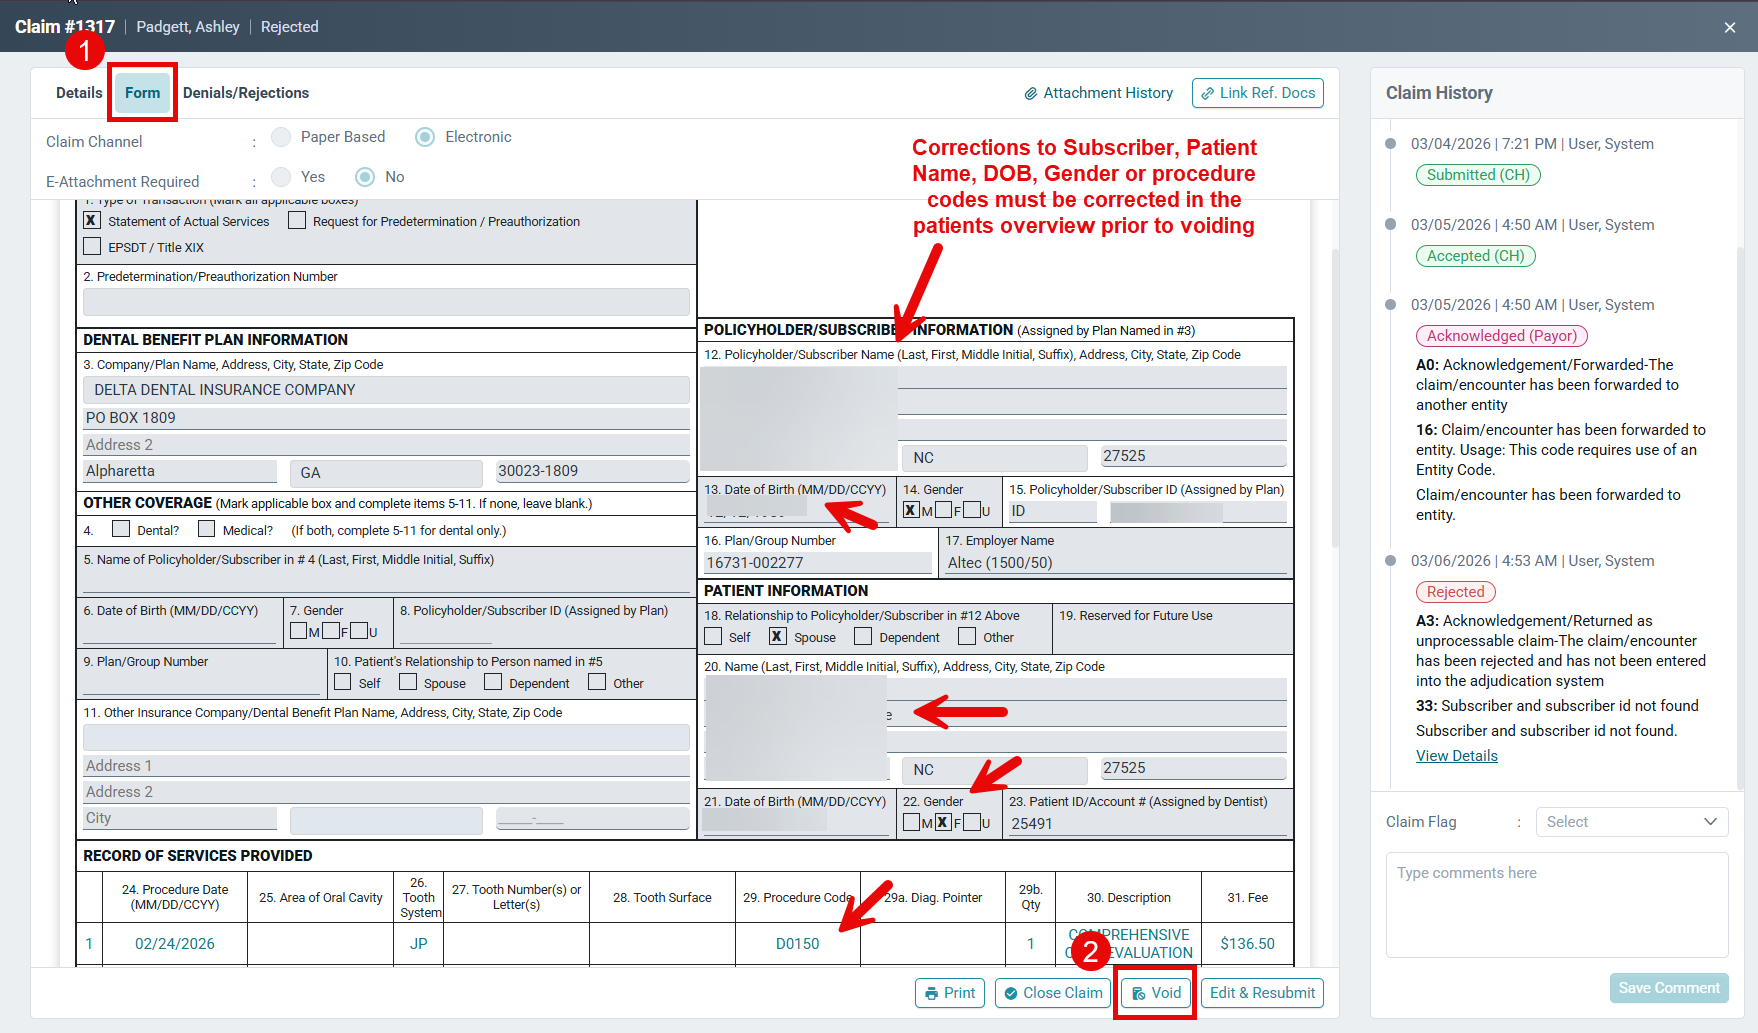Check the EPSDT / Title XIX box
This screenshot has height=1033, width=1758.
pos(92,246)
